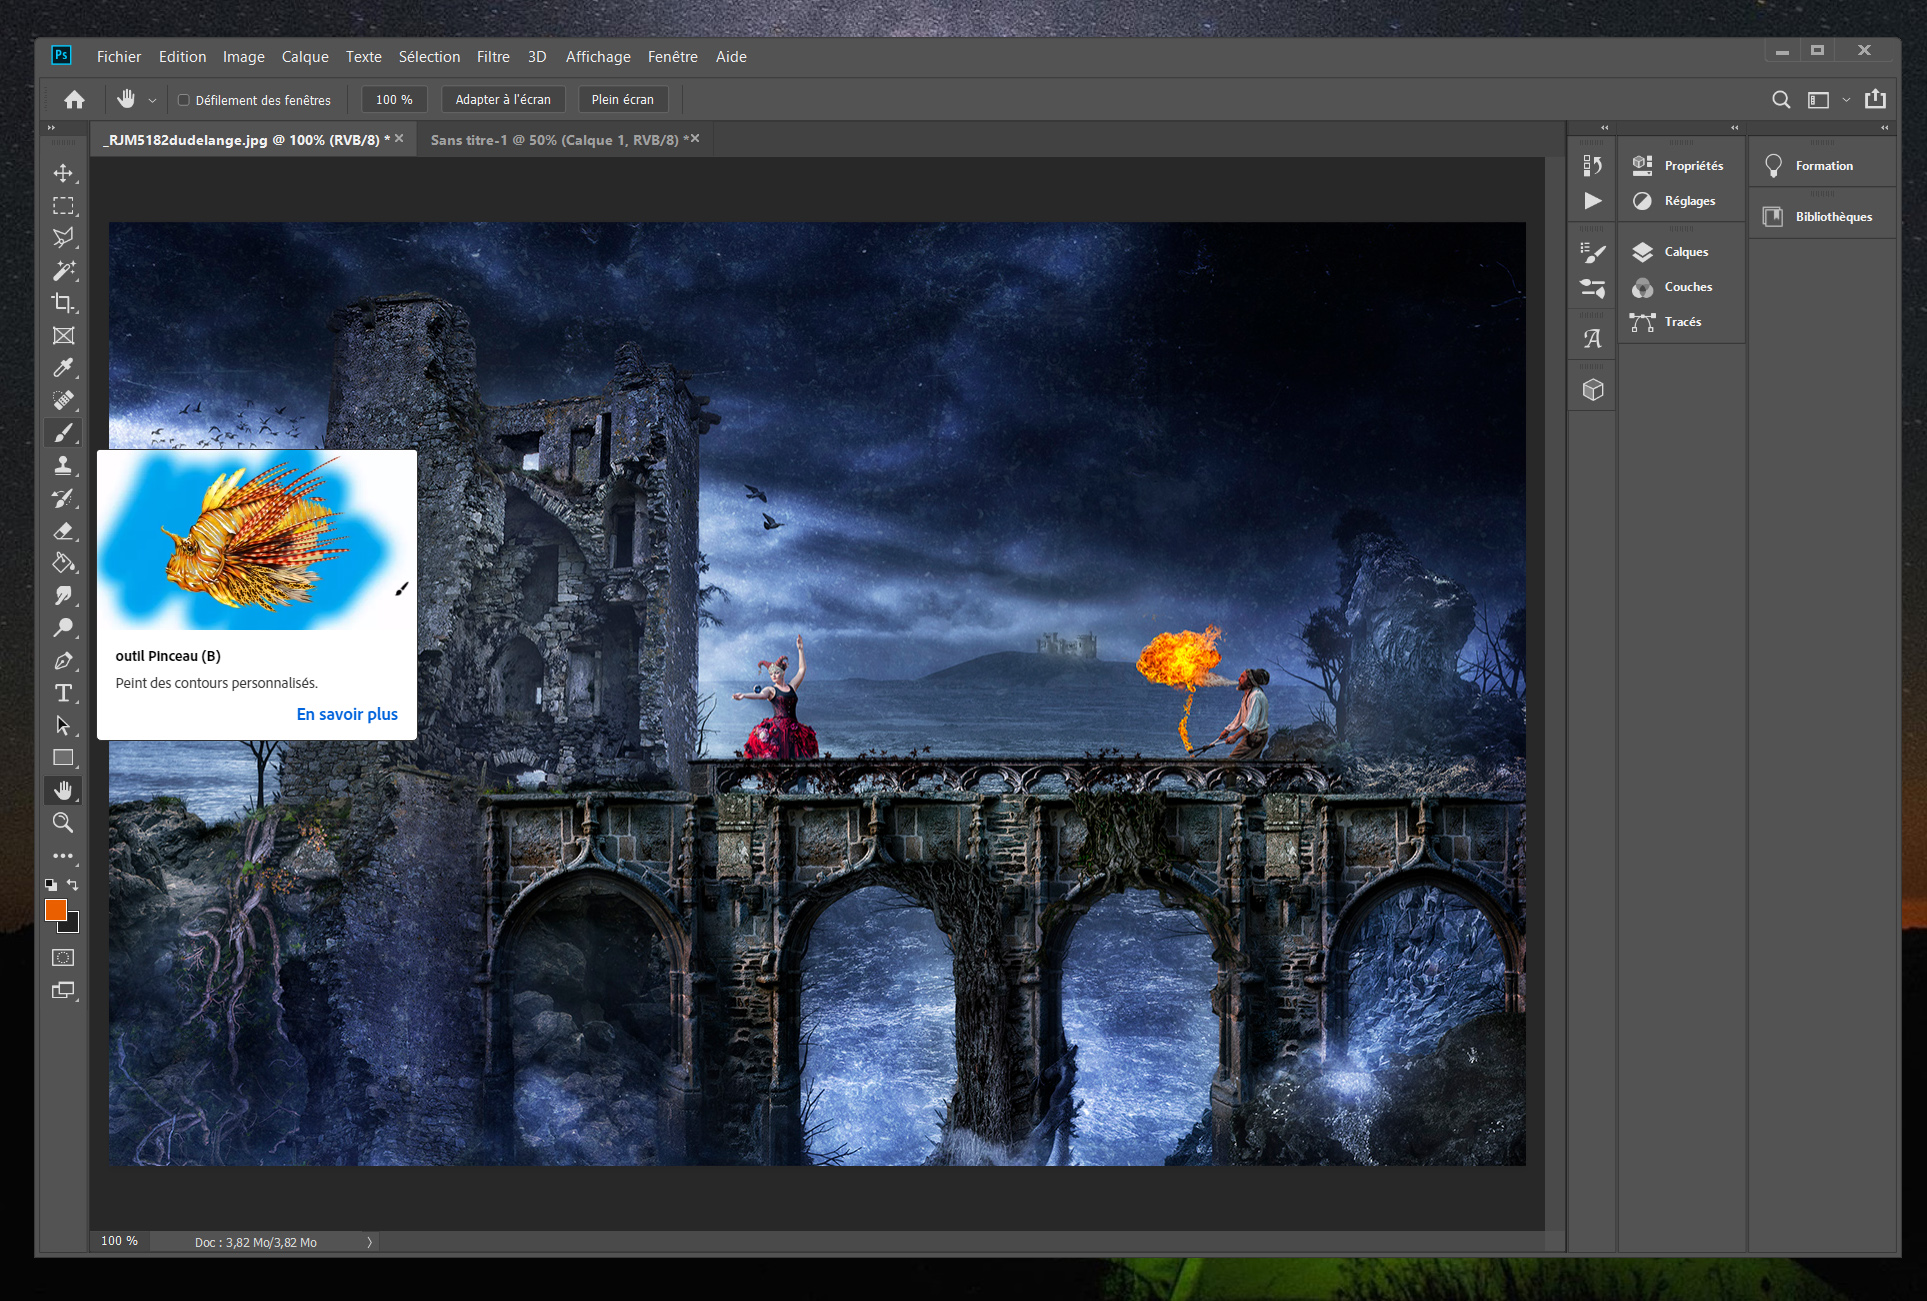Click the En savoir plus link
The height and width of the screenshot is (1301, 1927).
point(347,714)
